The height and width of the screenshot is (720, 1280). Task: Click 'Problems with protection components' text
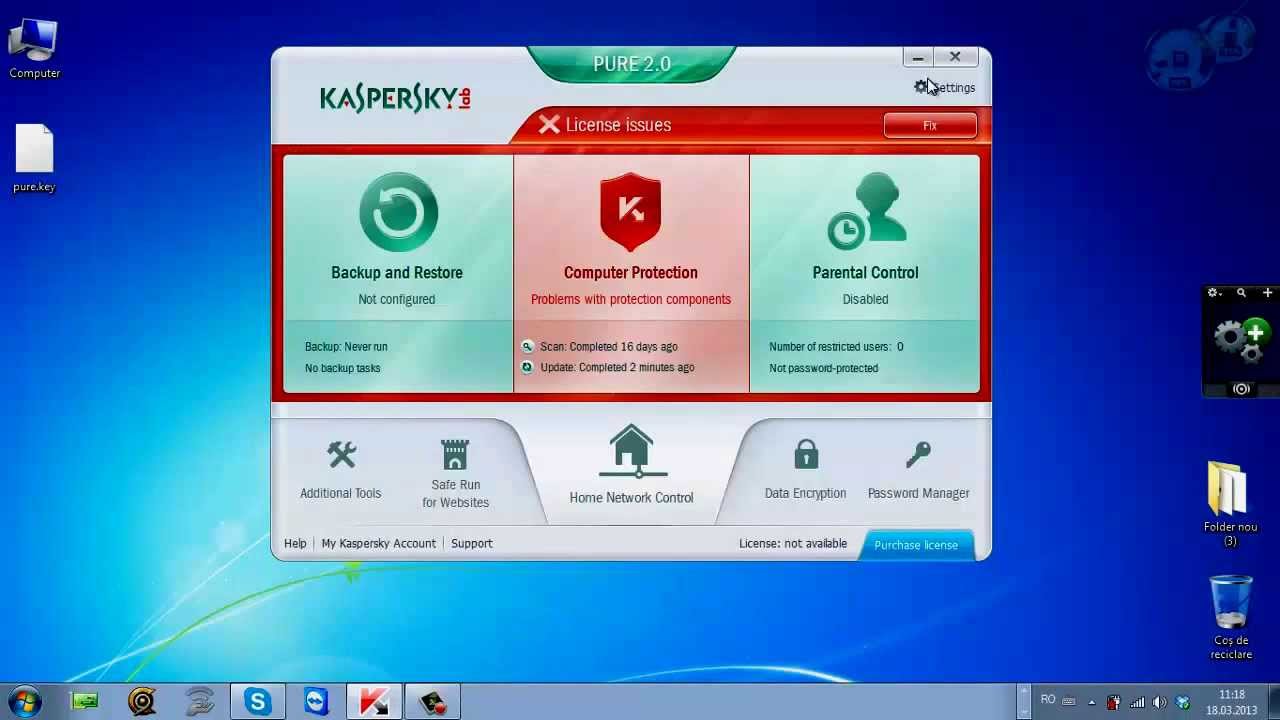(x=631, y=299)
